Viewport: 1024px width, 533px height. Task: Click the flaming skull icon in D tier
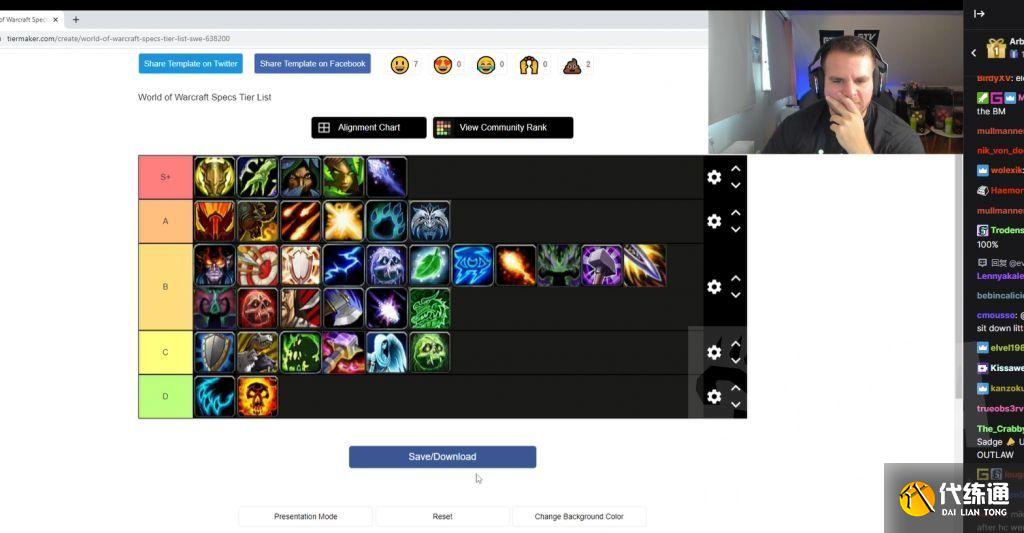click(257, 396)
